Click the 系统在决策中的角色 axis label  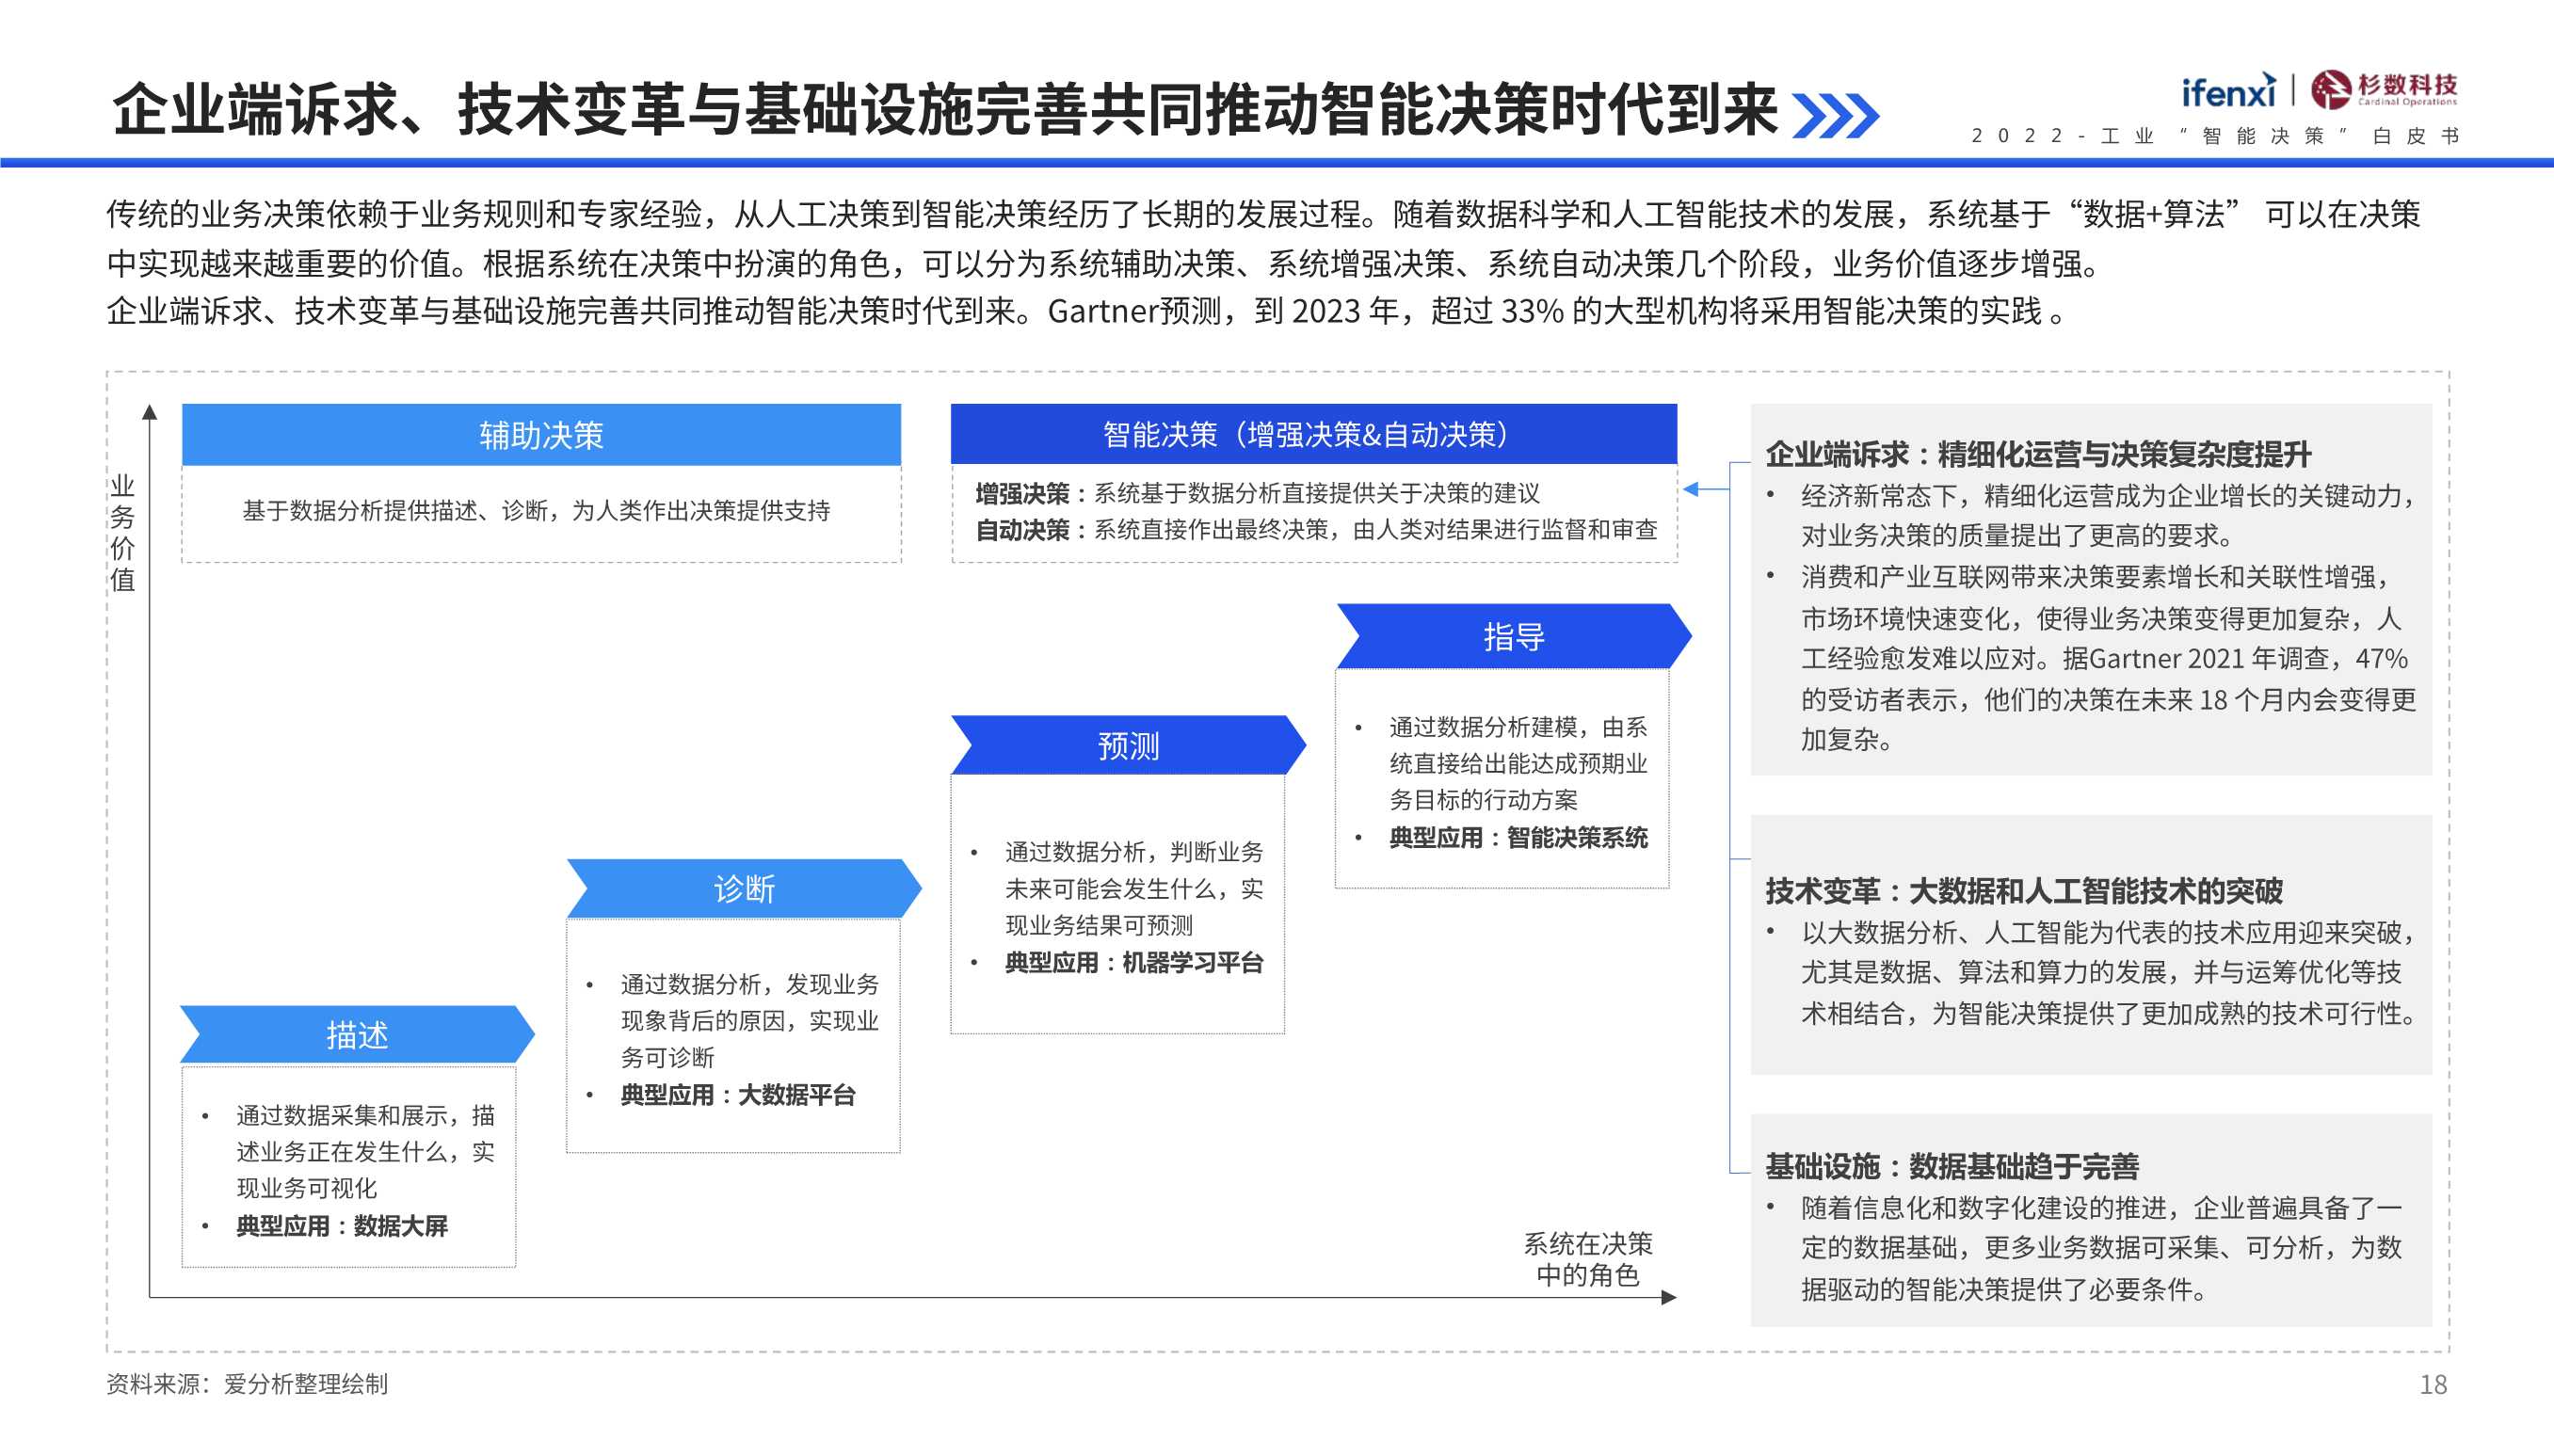pyautogui.click(x=1588, y=1259)
